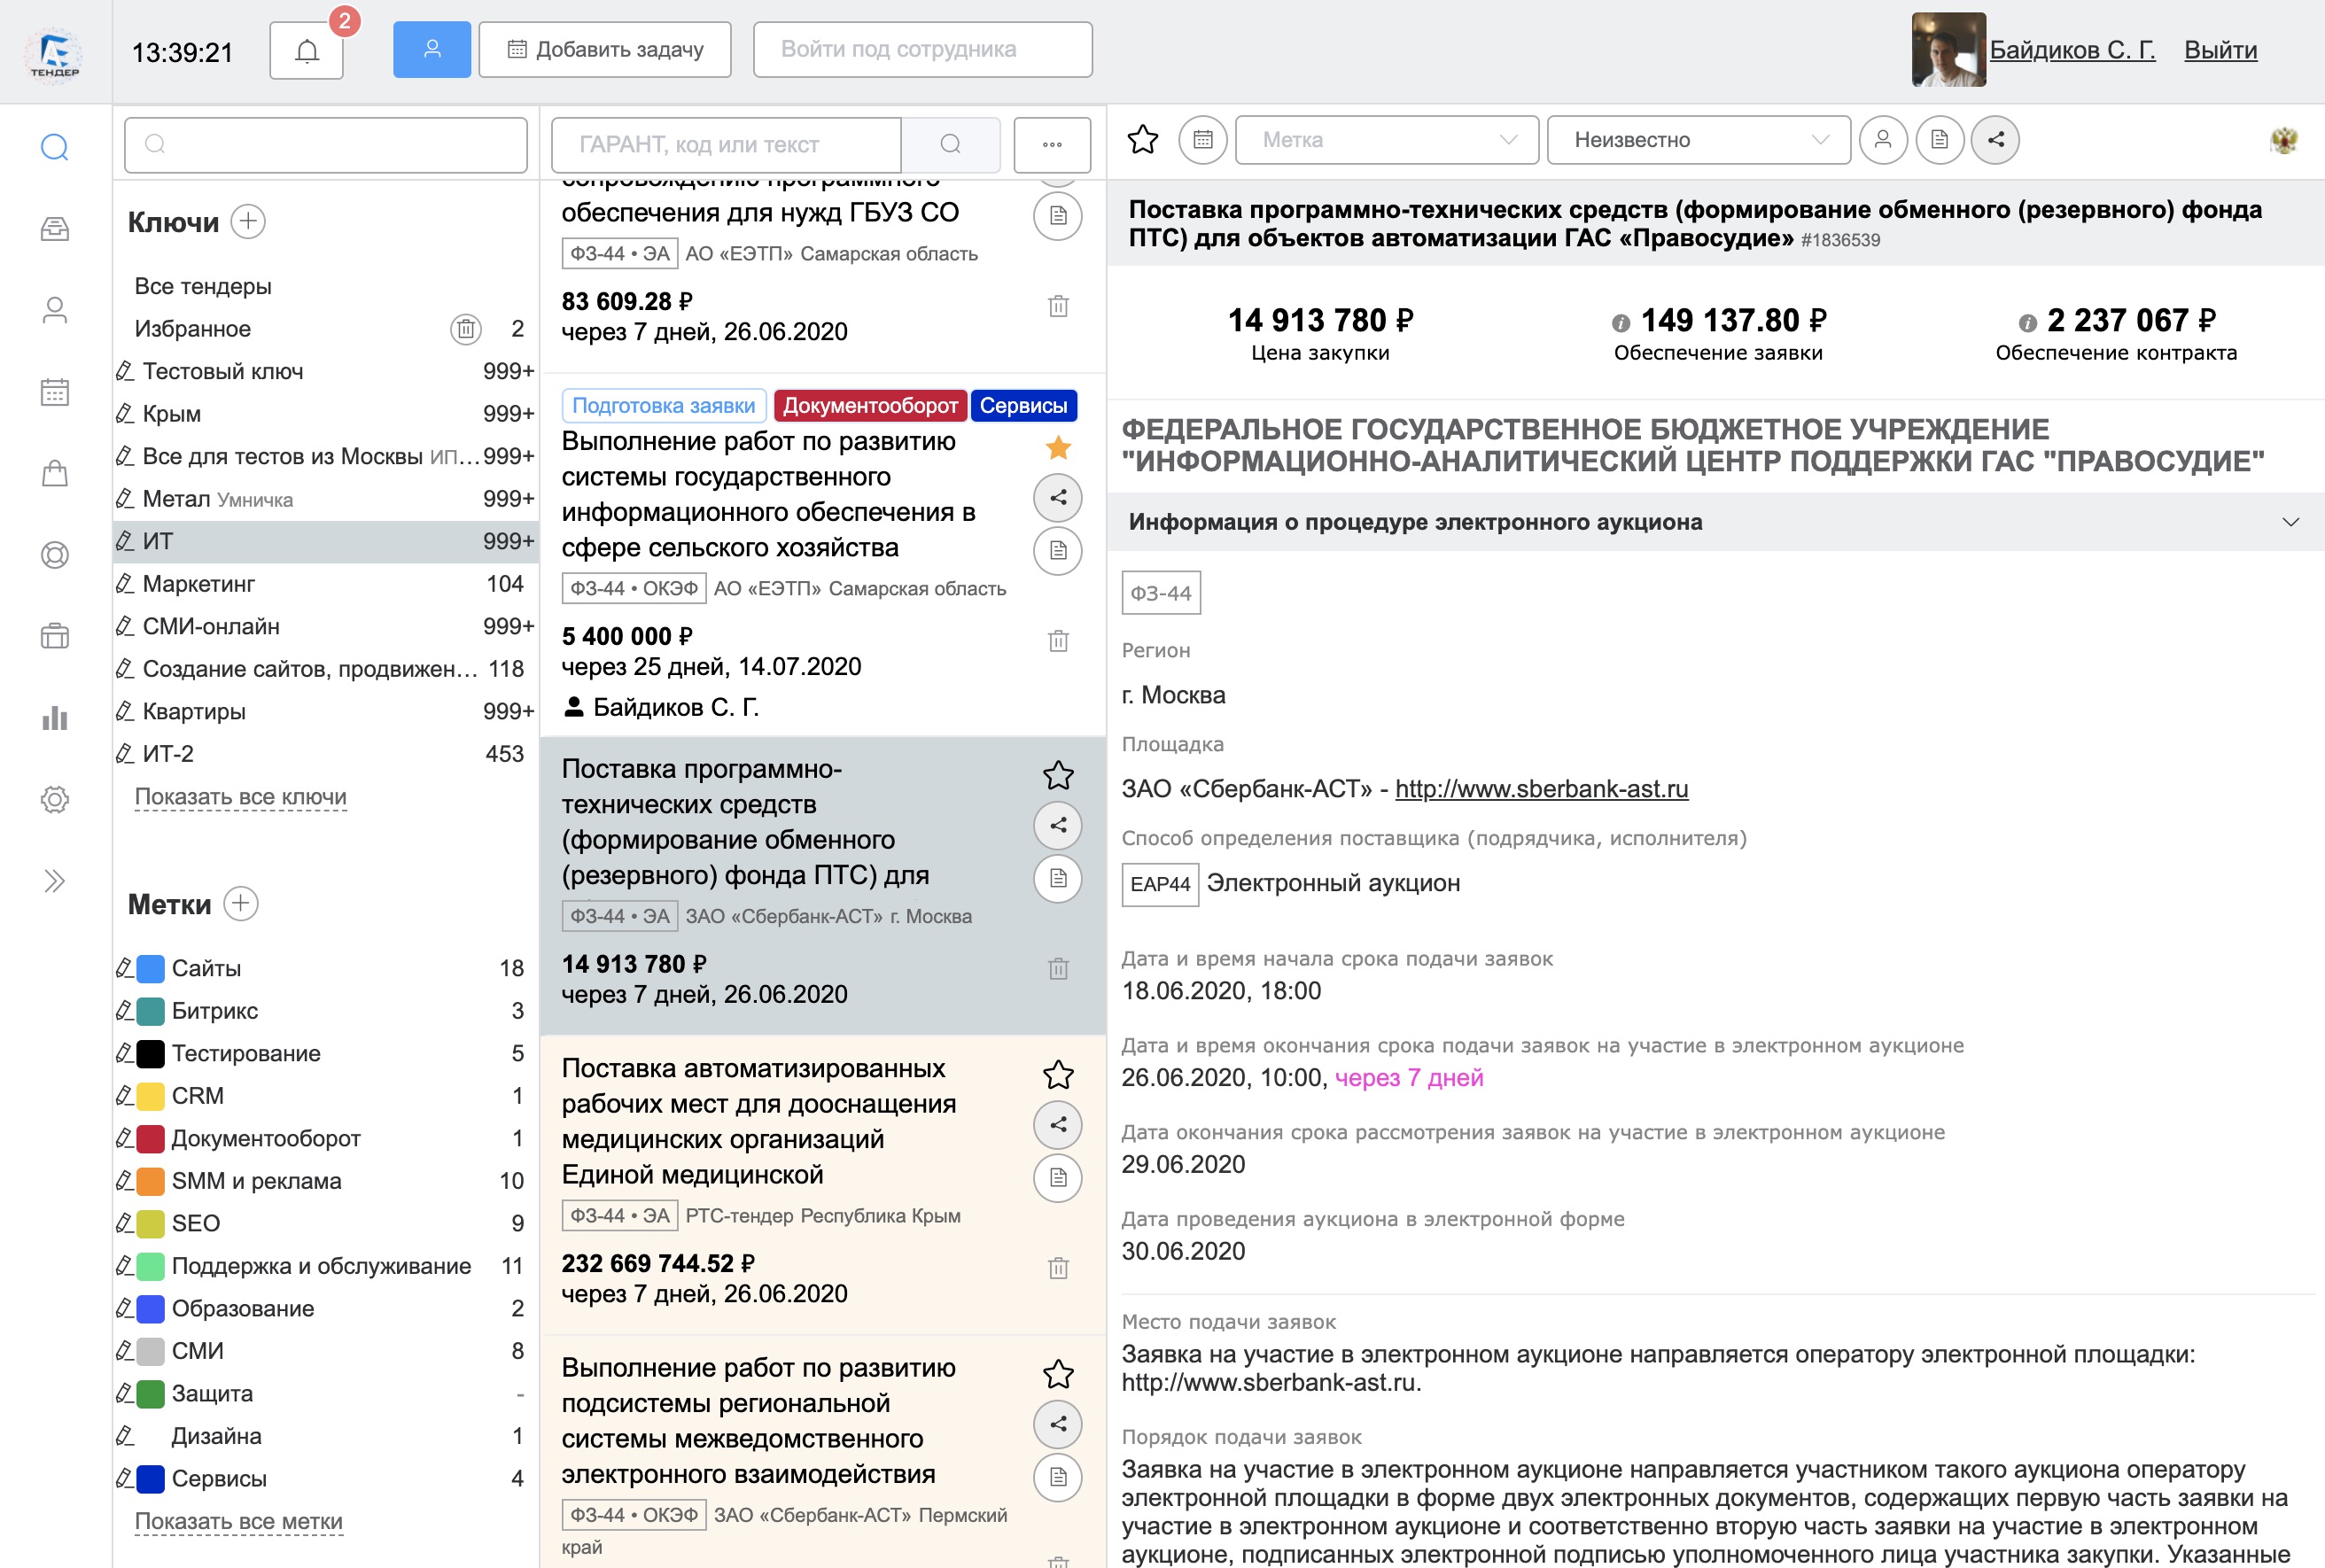Click Выйти to log out
The width and height of the screenshot is (2325, 1568).
point(2220,50)
